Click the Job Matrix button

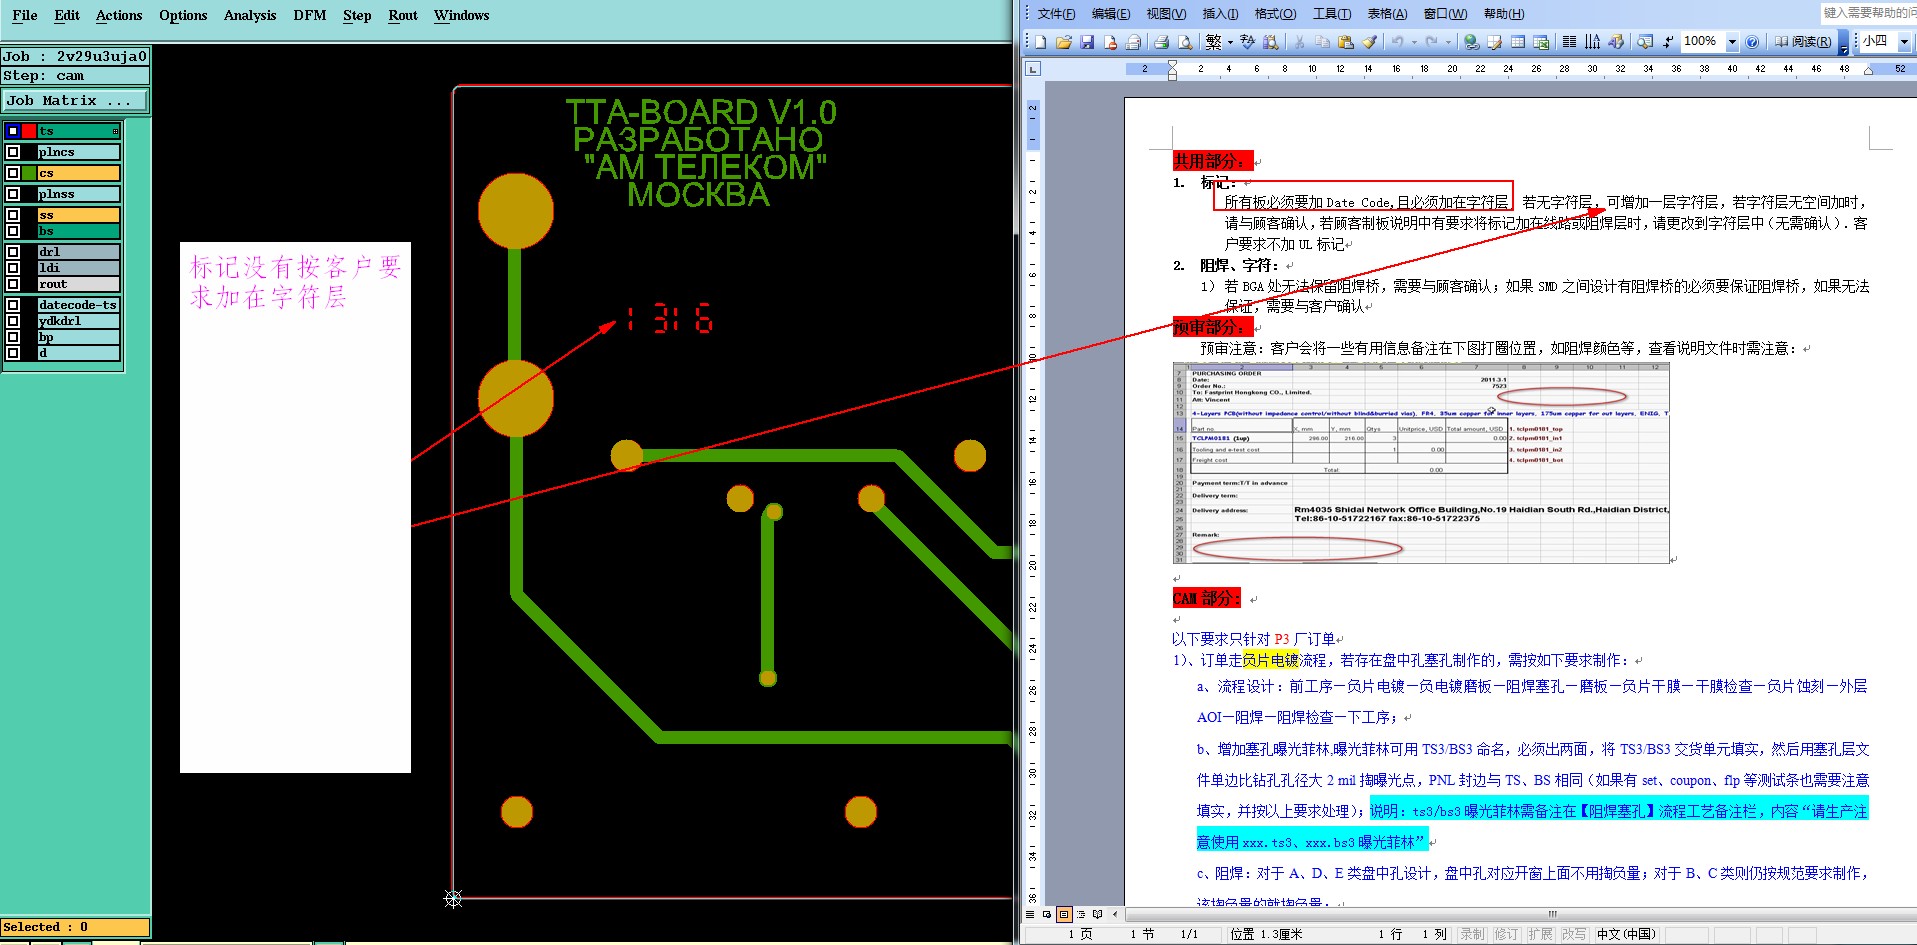click(x=75, y=100)
